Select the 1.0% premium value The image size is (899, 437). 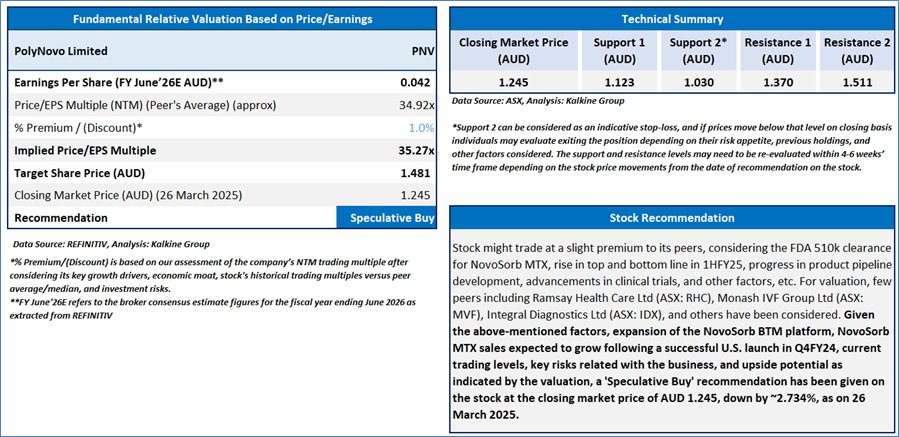tap(421, 128)
